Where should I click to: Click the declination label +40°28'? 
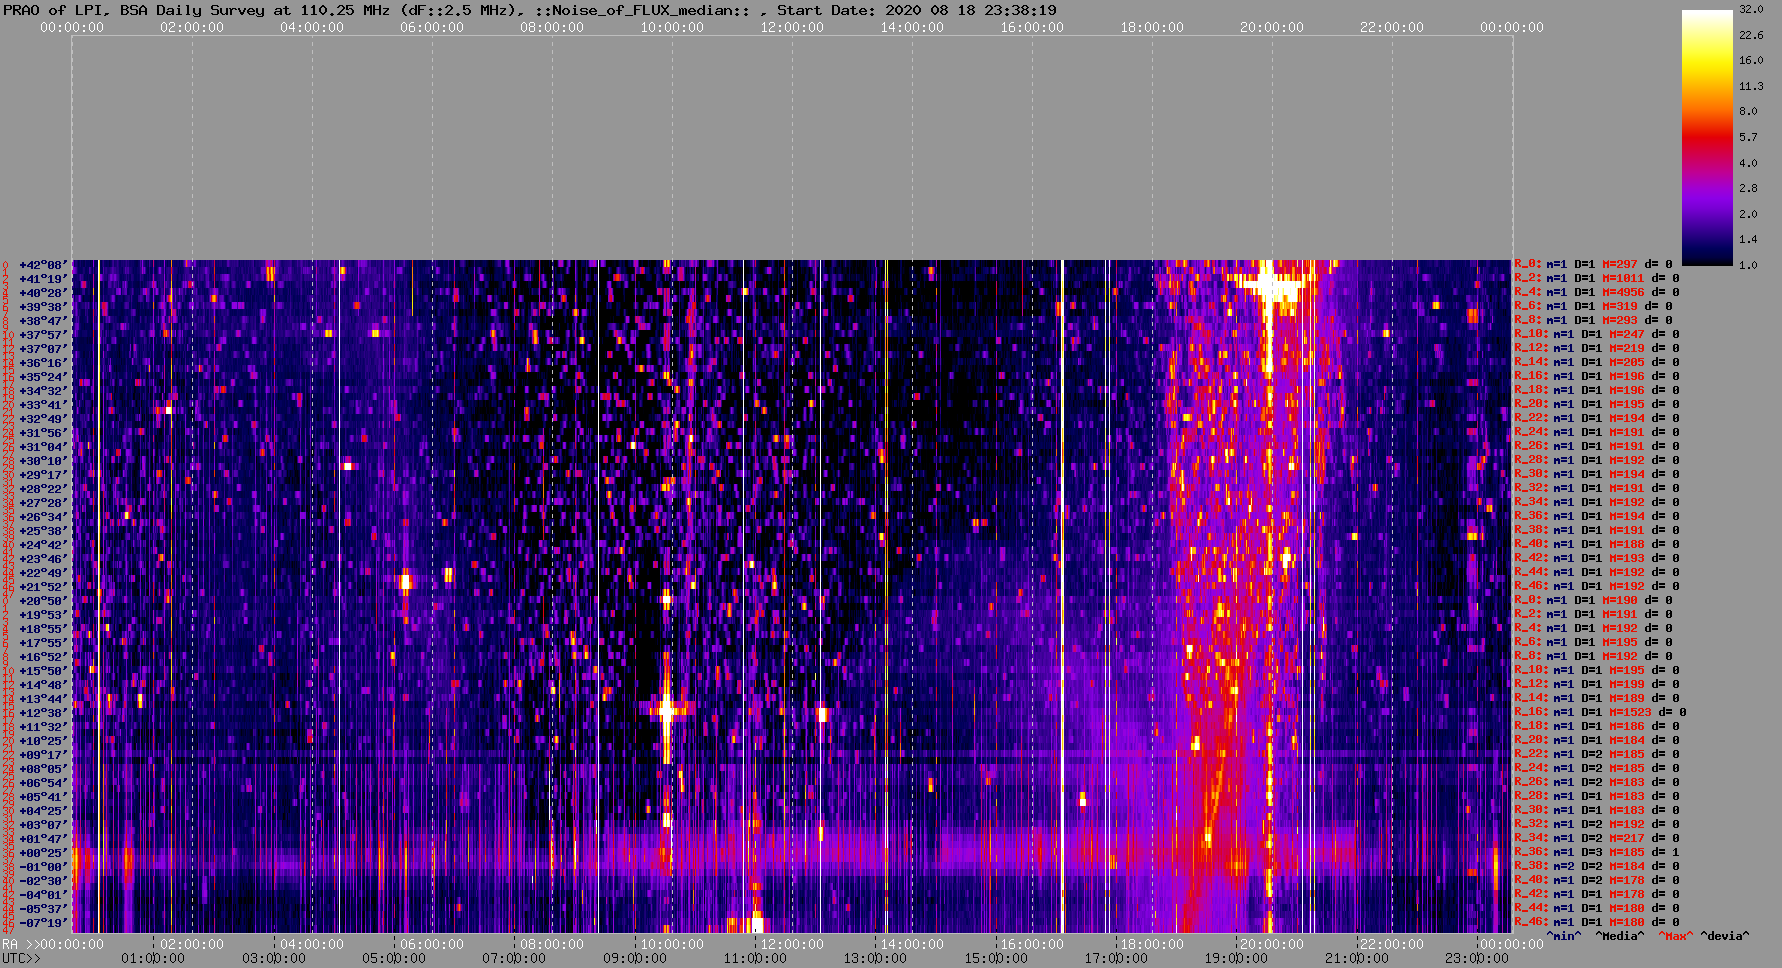(43, 293)
